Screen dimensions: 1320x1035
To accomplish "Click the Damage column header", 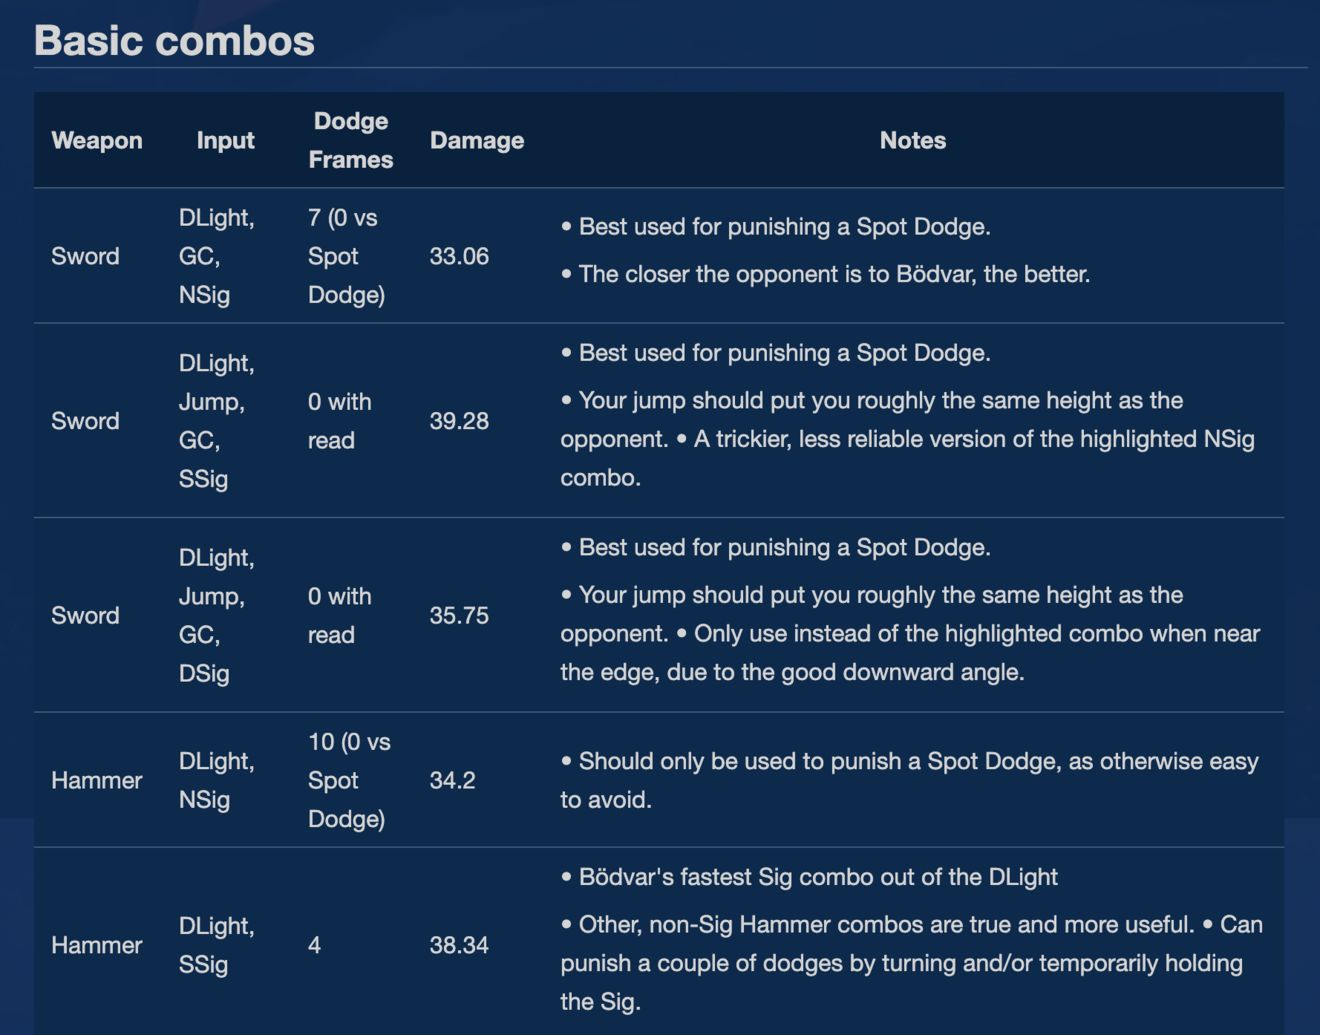I will click(x=477, y=140).
